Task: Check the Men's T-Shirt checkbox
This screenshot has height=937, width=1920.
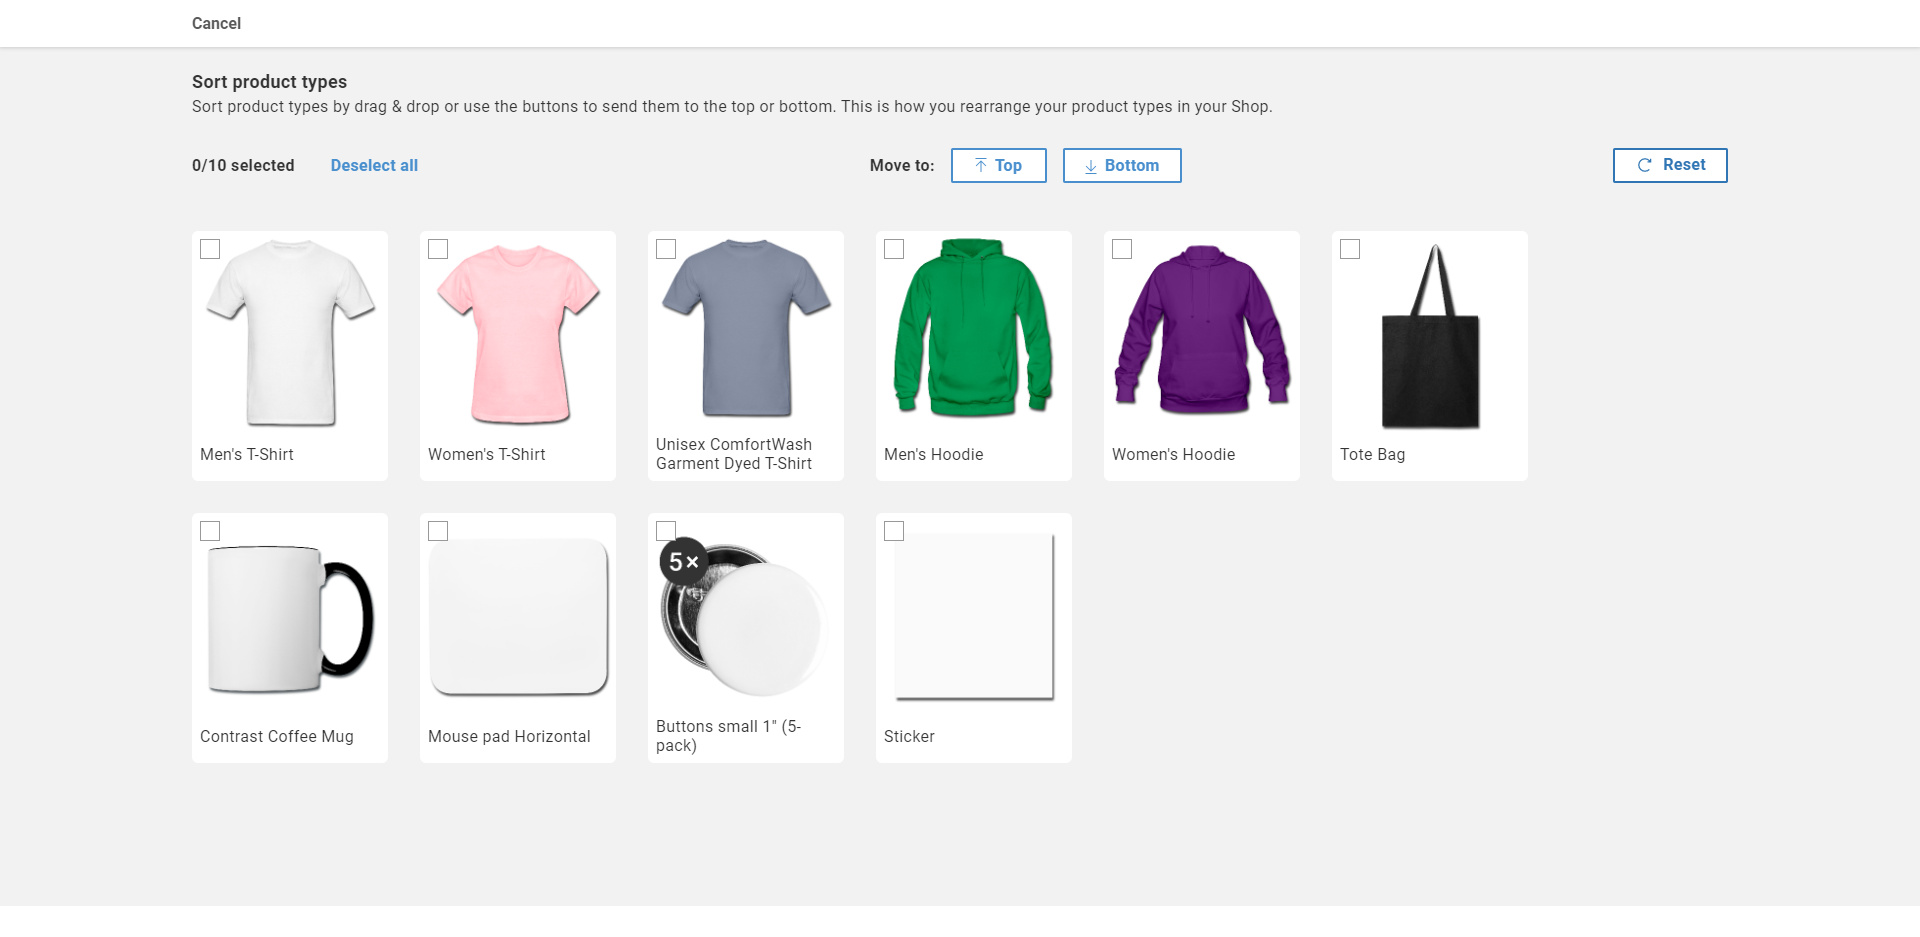Action: (210, 249)
